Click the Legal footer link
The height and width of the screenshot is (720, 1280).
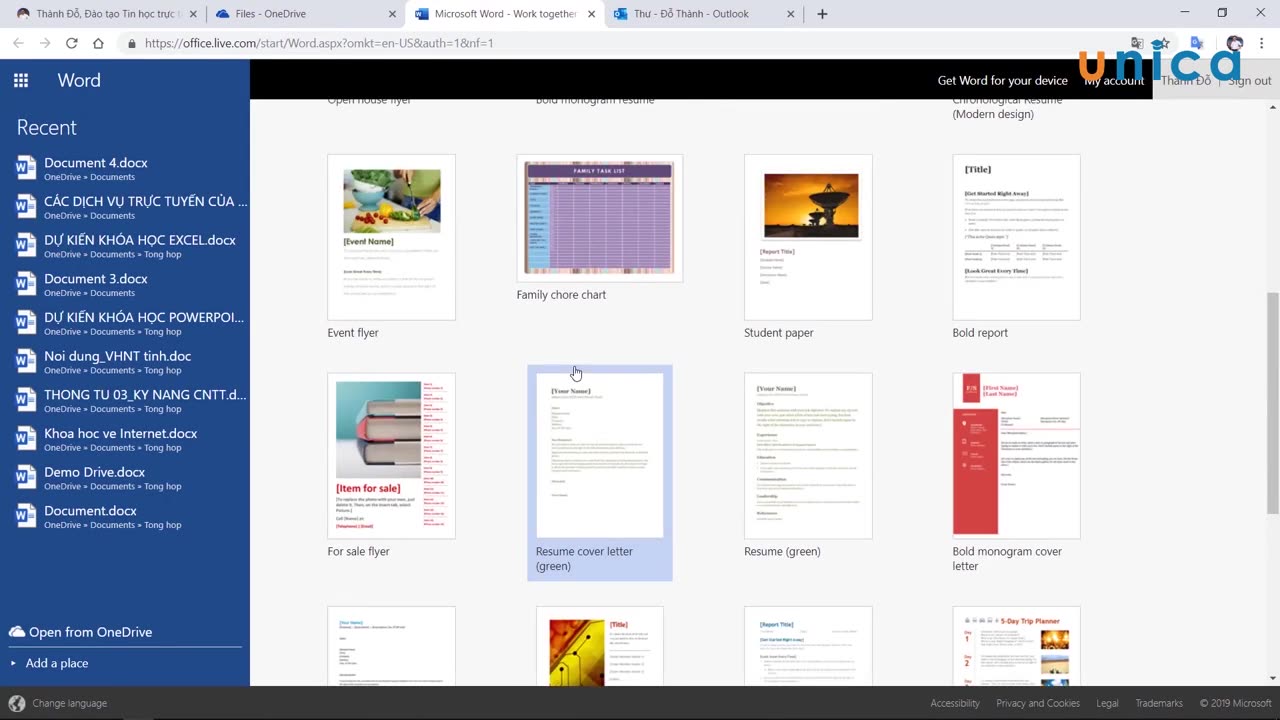point(1107,703)
